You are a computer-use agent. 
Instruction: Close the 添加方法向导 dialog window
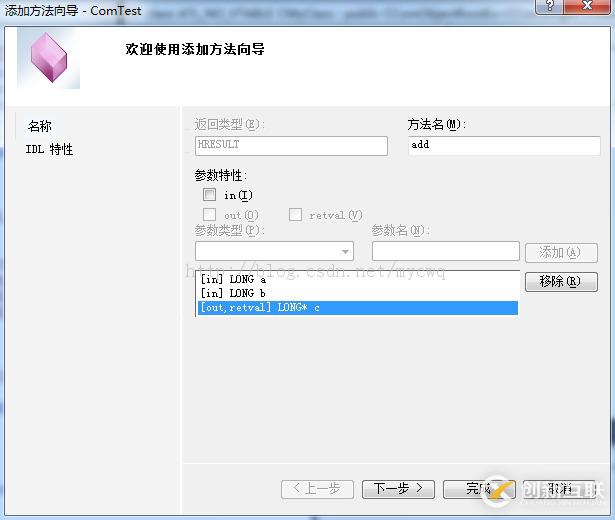click(587, 6)
